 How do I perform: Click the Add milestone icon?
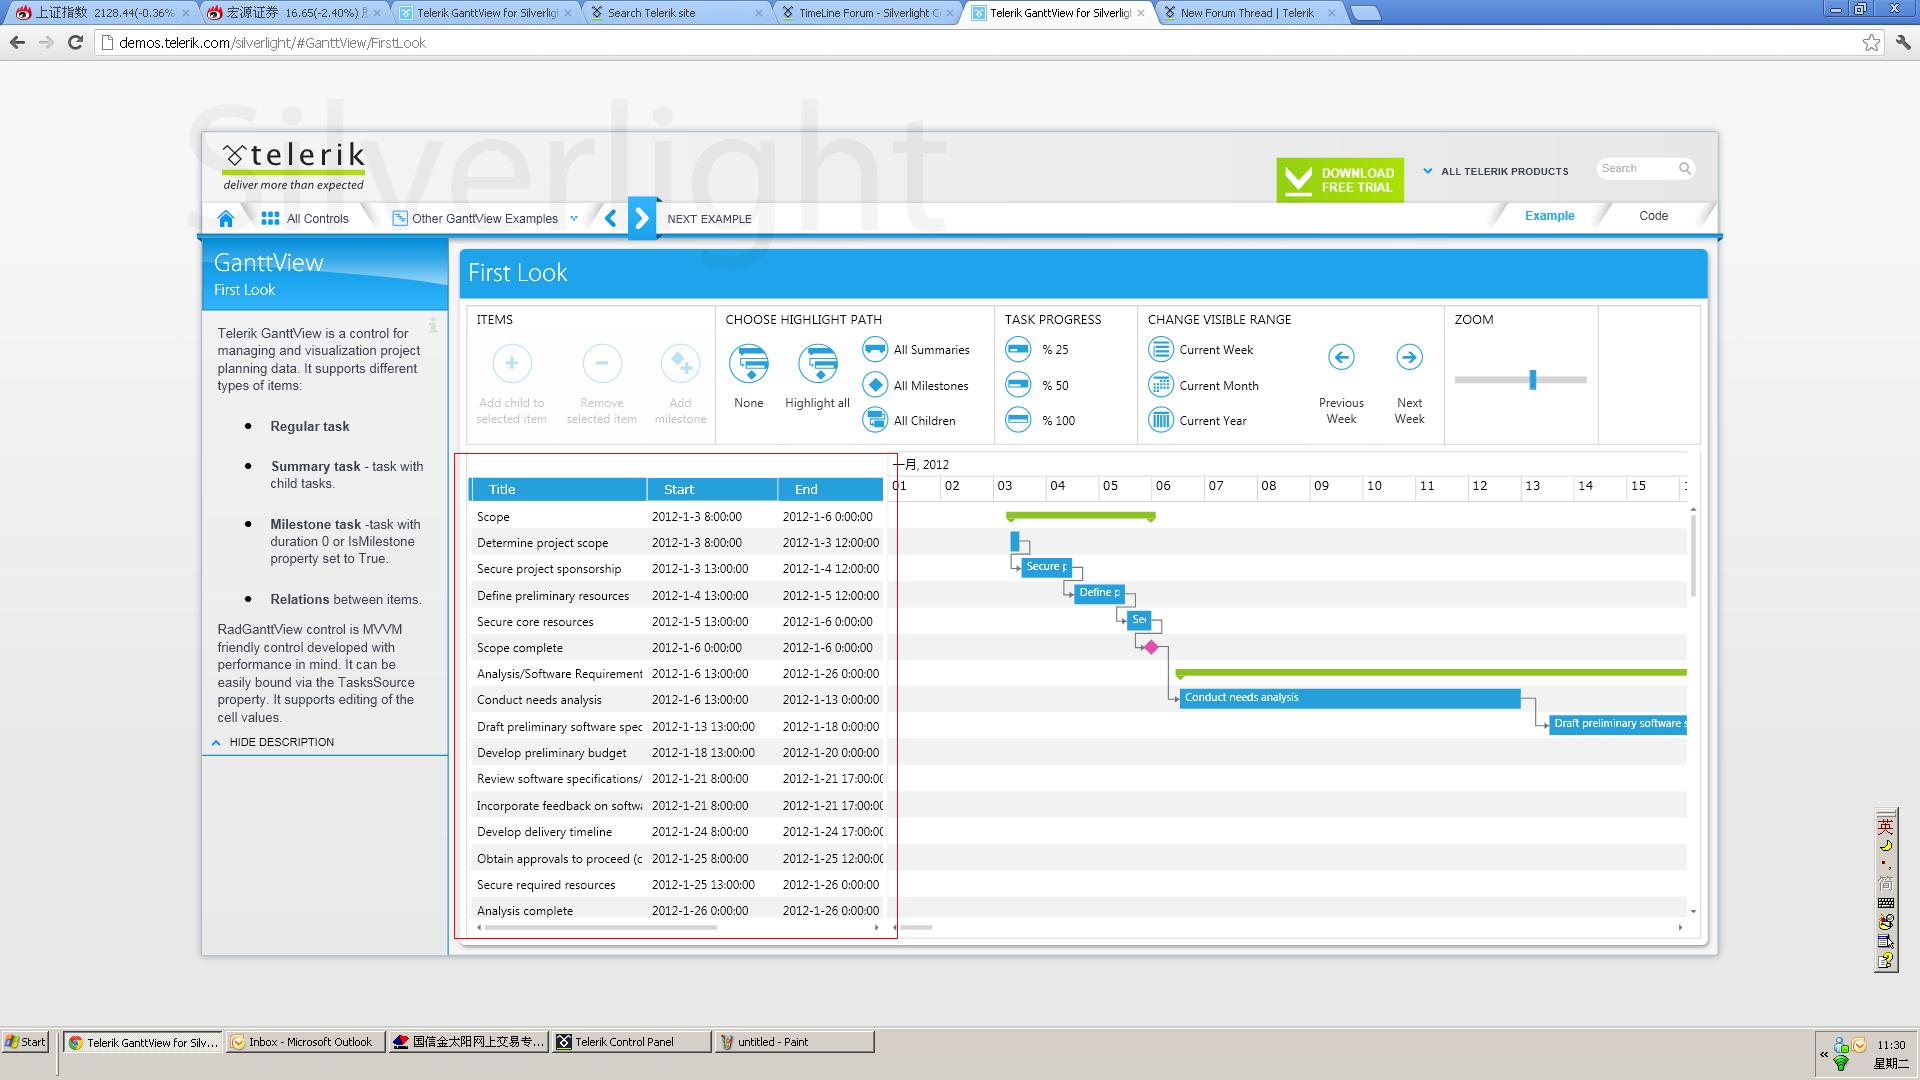click(x=680, y=363)
